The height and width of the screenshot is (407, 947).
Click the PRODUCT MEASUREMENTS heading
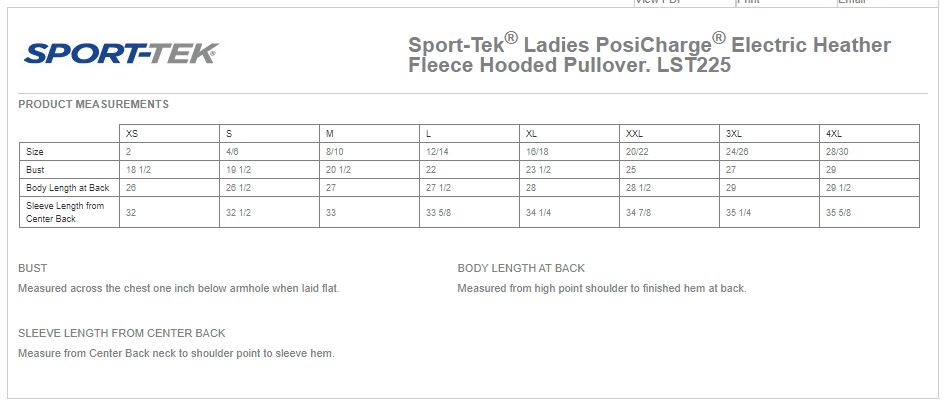(93, 104)
